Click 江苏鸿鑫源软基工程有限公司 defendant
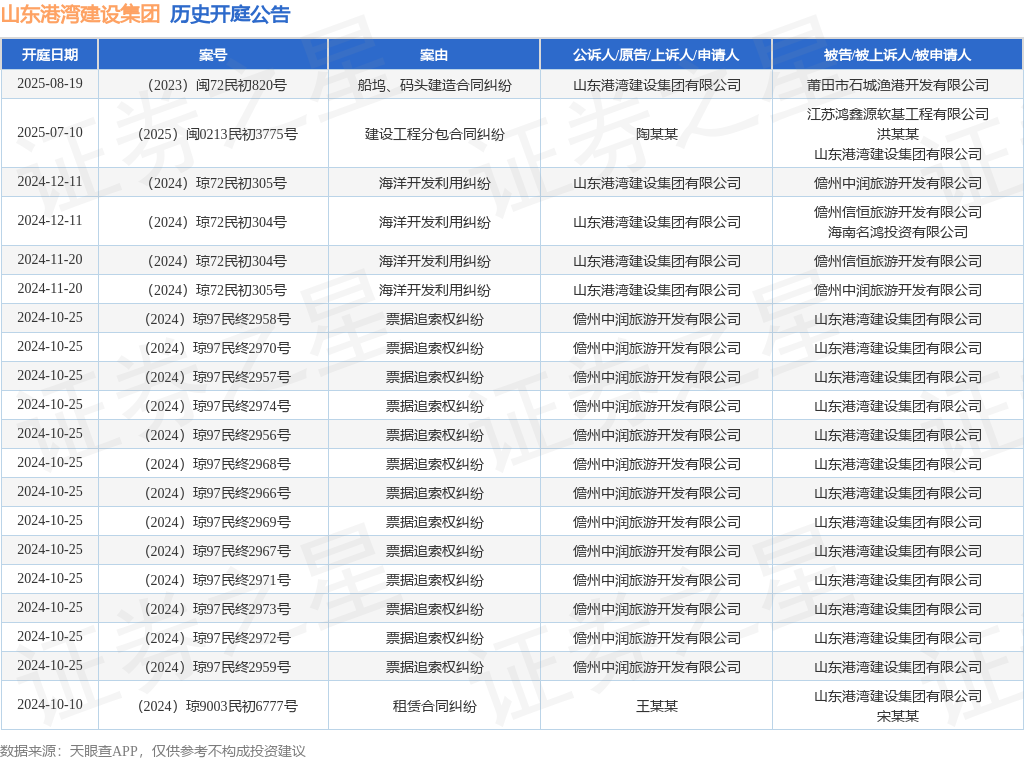Screen dimensions: 1024x760 (x=897, y=114)
